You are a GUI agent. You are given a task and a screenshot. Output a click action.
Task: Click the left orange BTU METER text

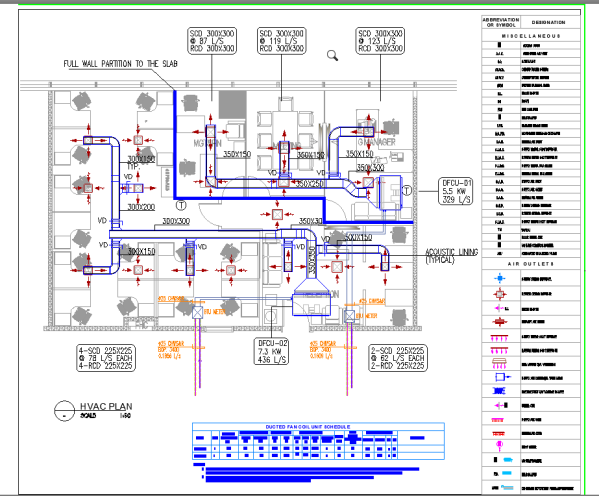(215, 312)
